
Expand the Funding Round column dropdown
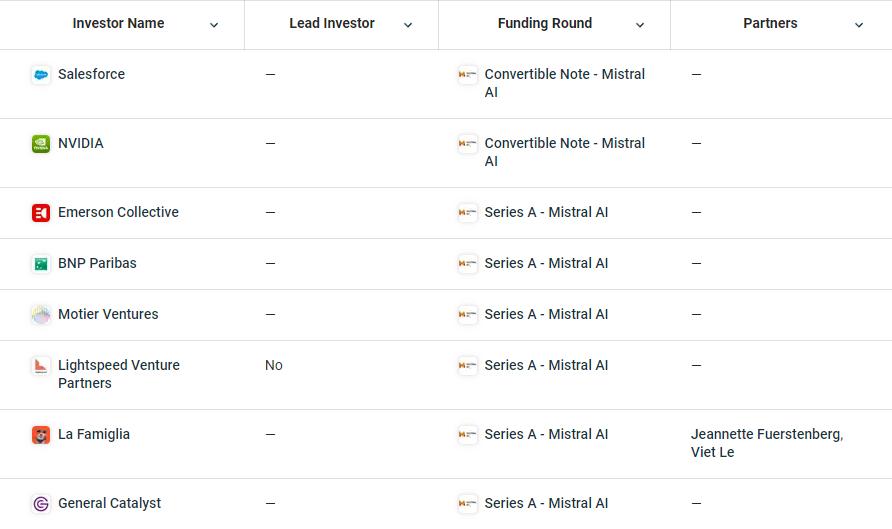pos(640,25)
